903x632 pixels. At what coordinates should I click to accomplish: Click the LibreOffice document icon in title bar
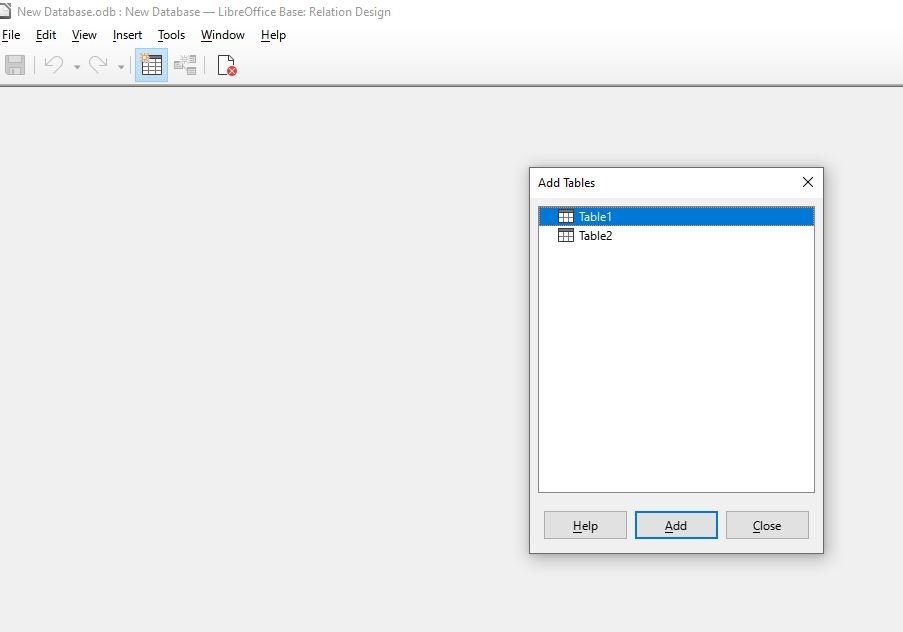tap(6, 11)
